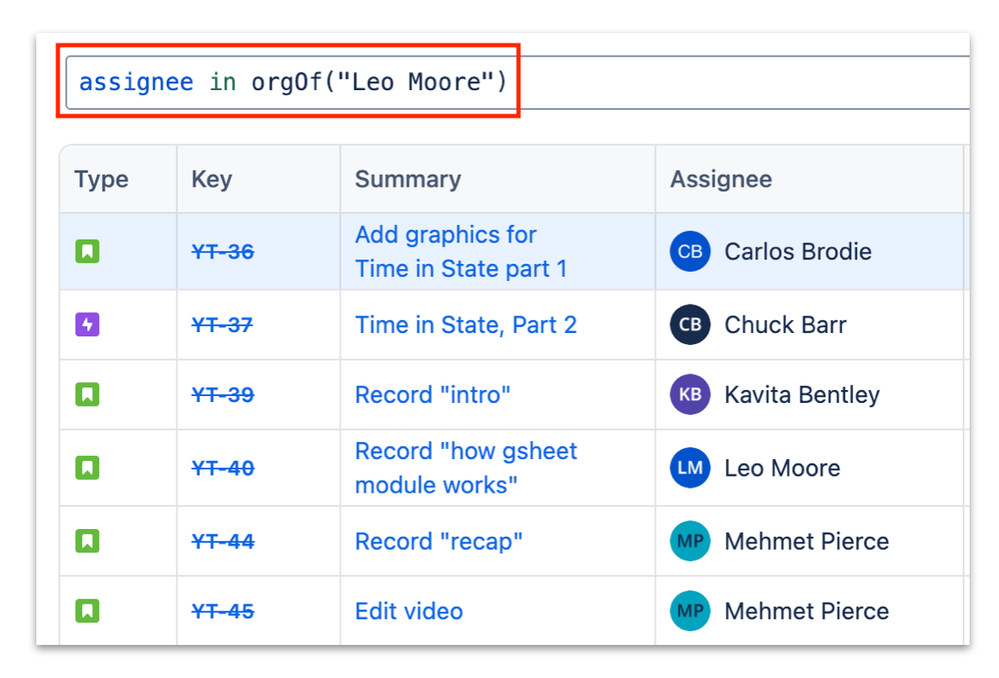Open the 'Record "recap"' summary link

click(x=439, y=542)
